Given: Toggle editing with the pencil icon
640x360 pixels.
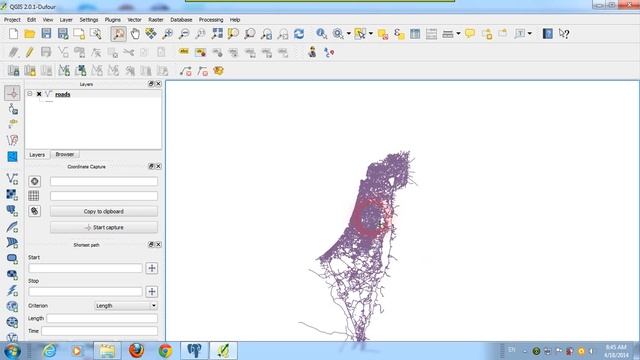Looking at the screenshot, I should pyautogui.click(x=29, y=52).
